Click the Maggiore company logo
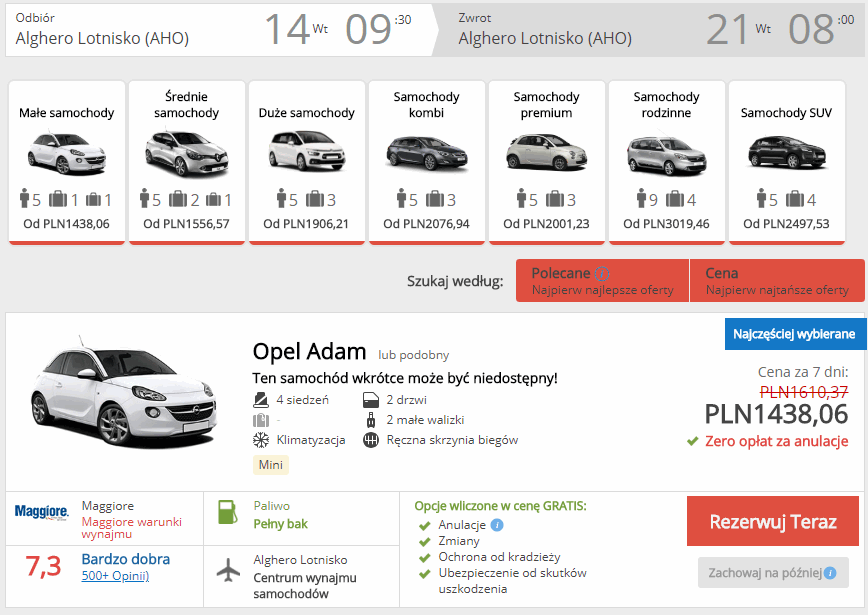 coord(42,511)
